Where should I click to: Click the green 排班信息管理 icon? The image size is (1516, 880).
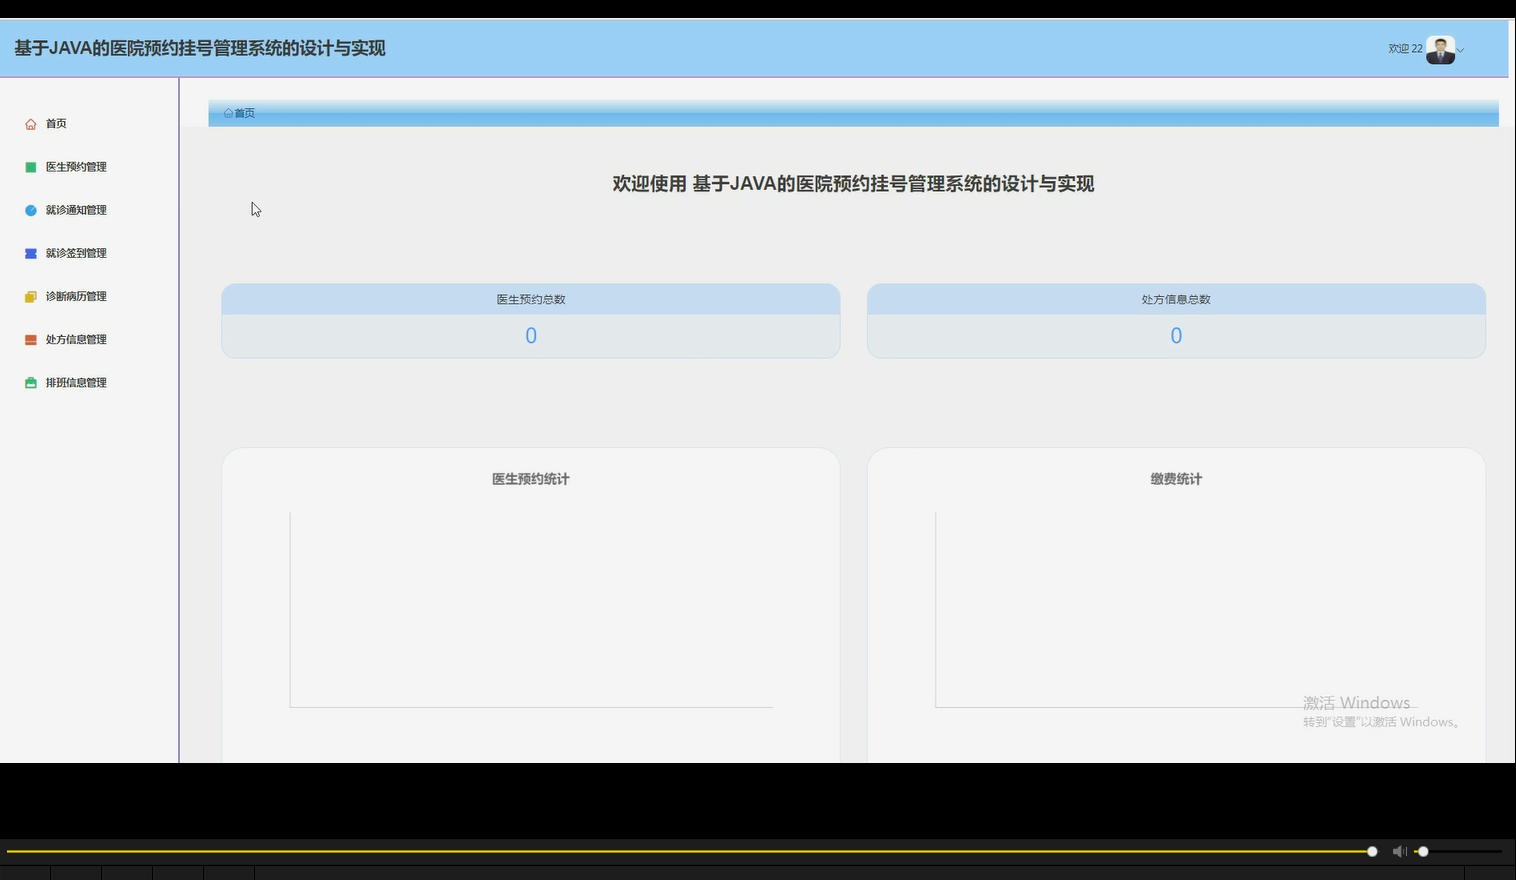(31, 382)
